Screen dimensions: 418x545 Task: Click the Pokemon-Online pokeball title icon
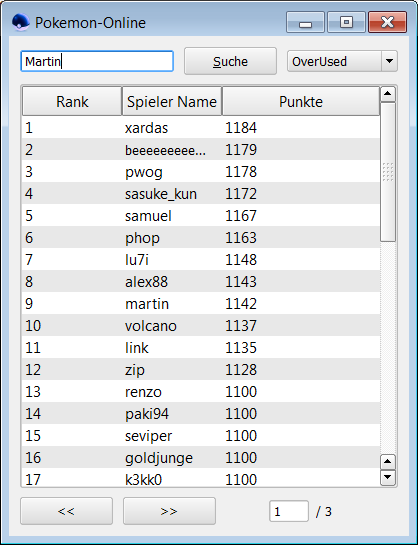[21, 23]
